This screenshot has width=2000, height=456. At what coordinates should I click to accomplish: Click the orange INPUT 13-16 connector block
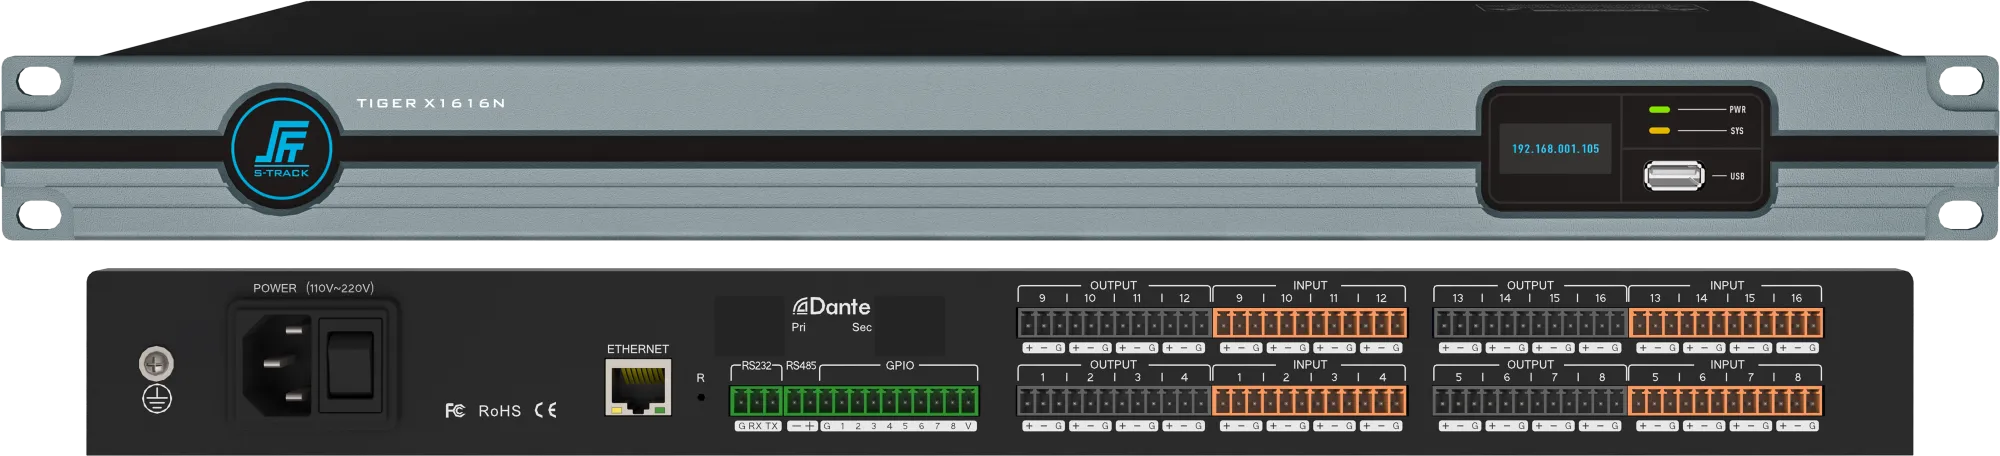click(x=1725, y=323)
